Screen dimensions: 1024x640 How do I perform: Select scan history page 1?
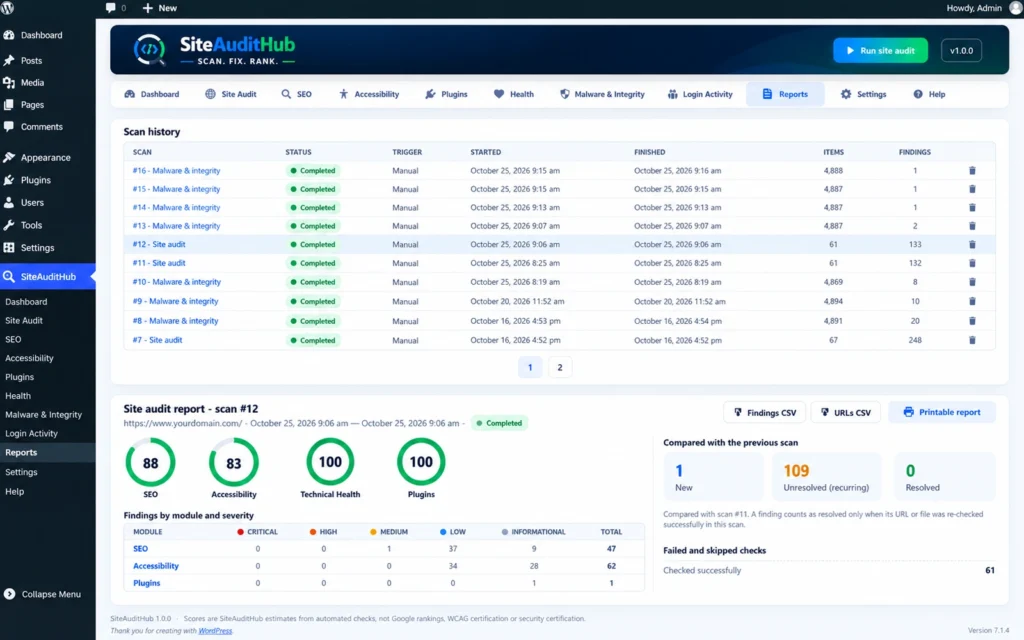[530, 367]
